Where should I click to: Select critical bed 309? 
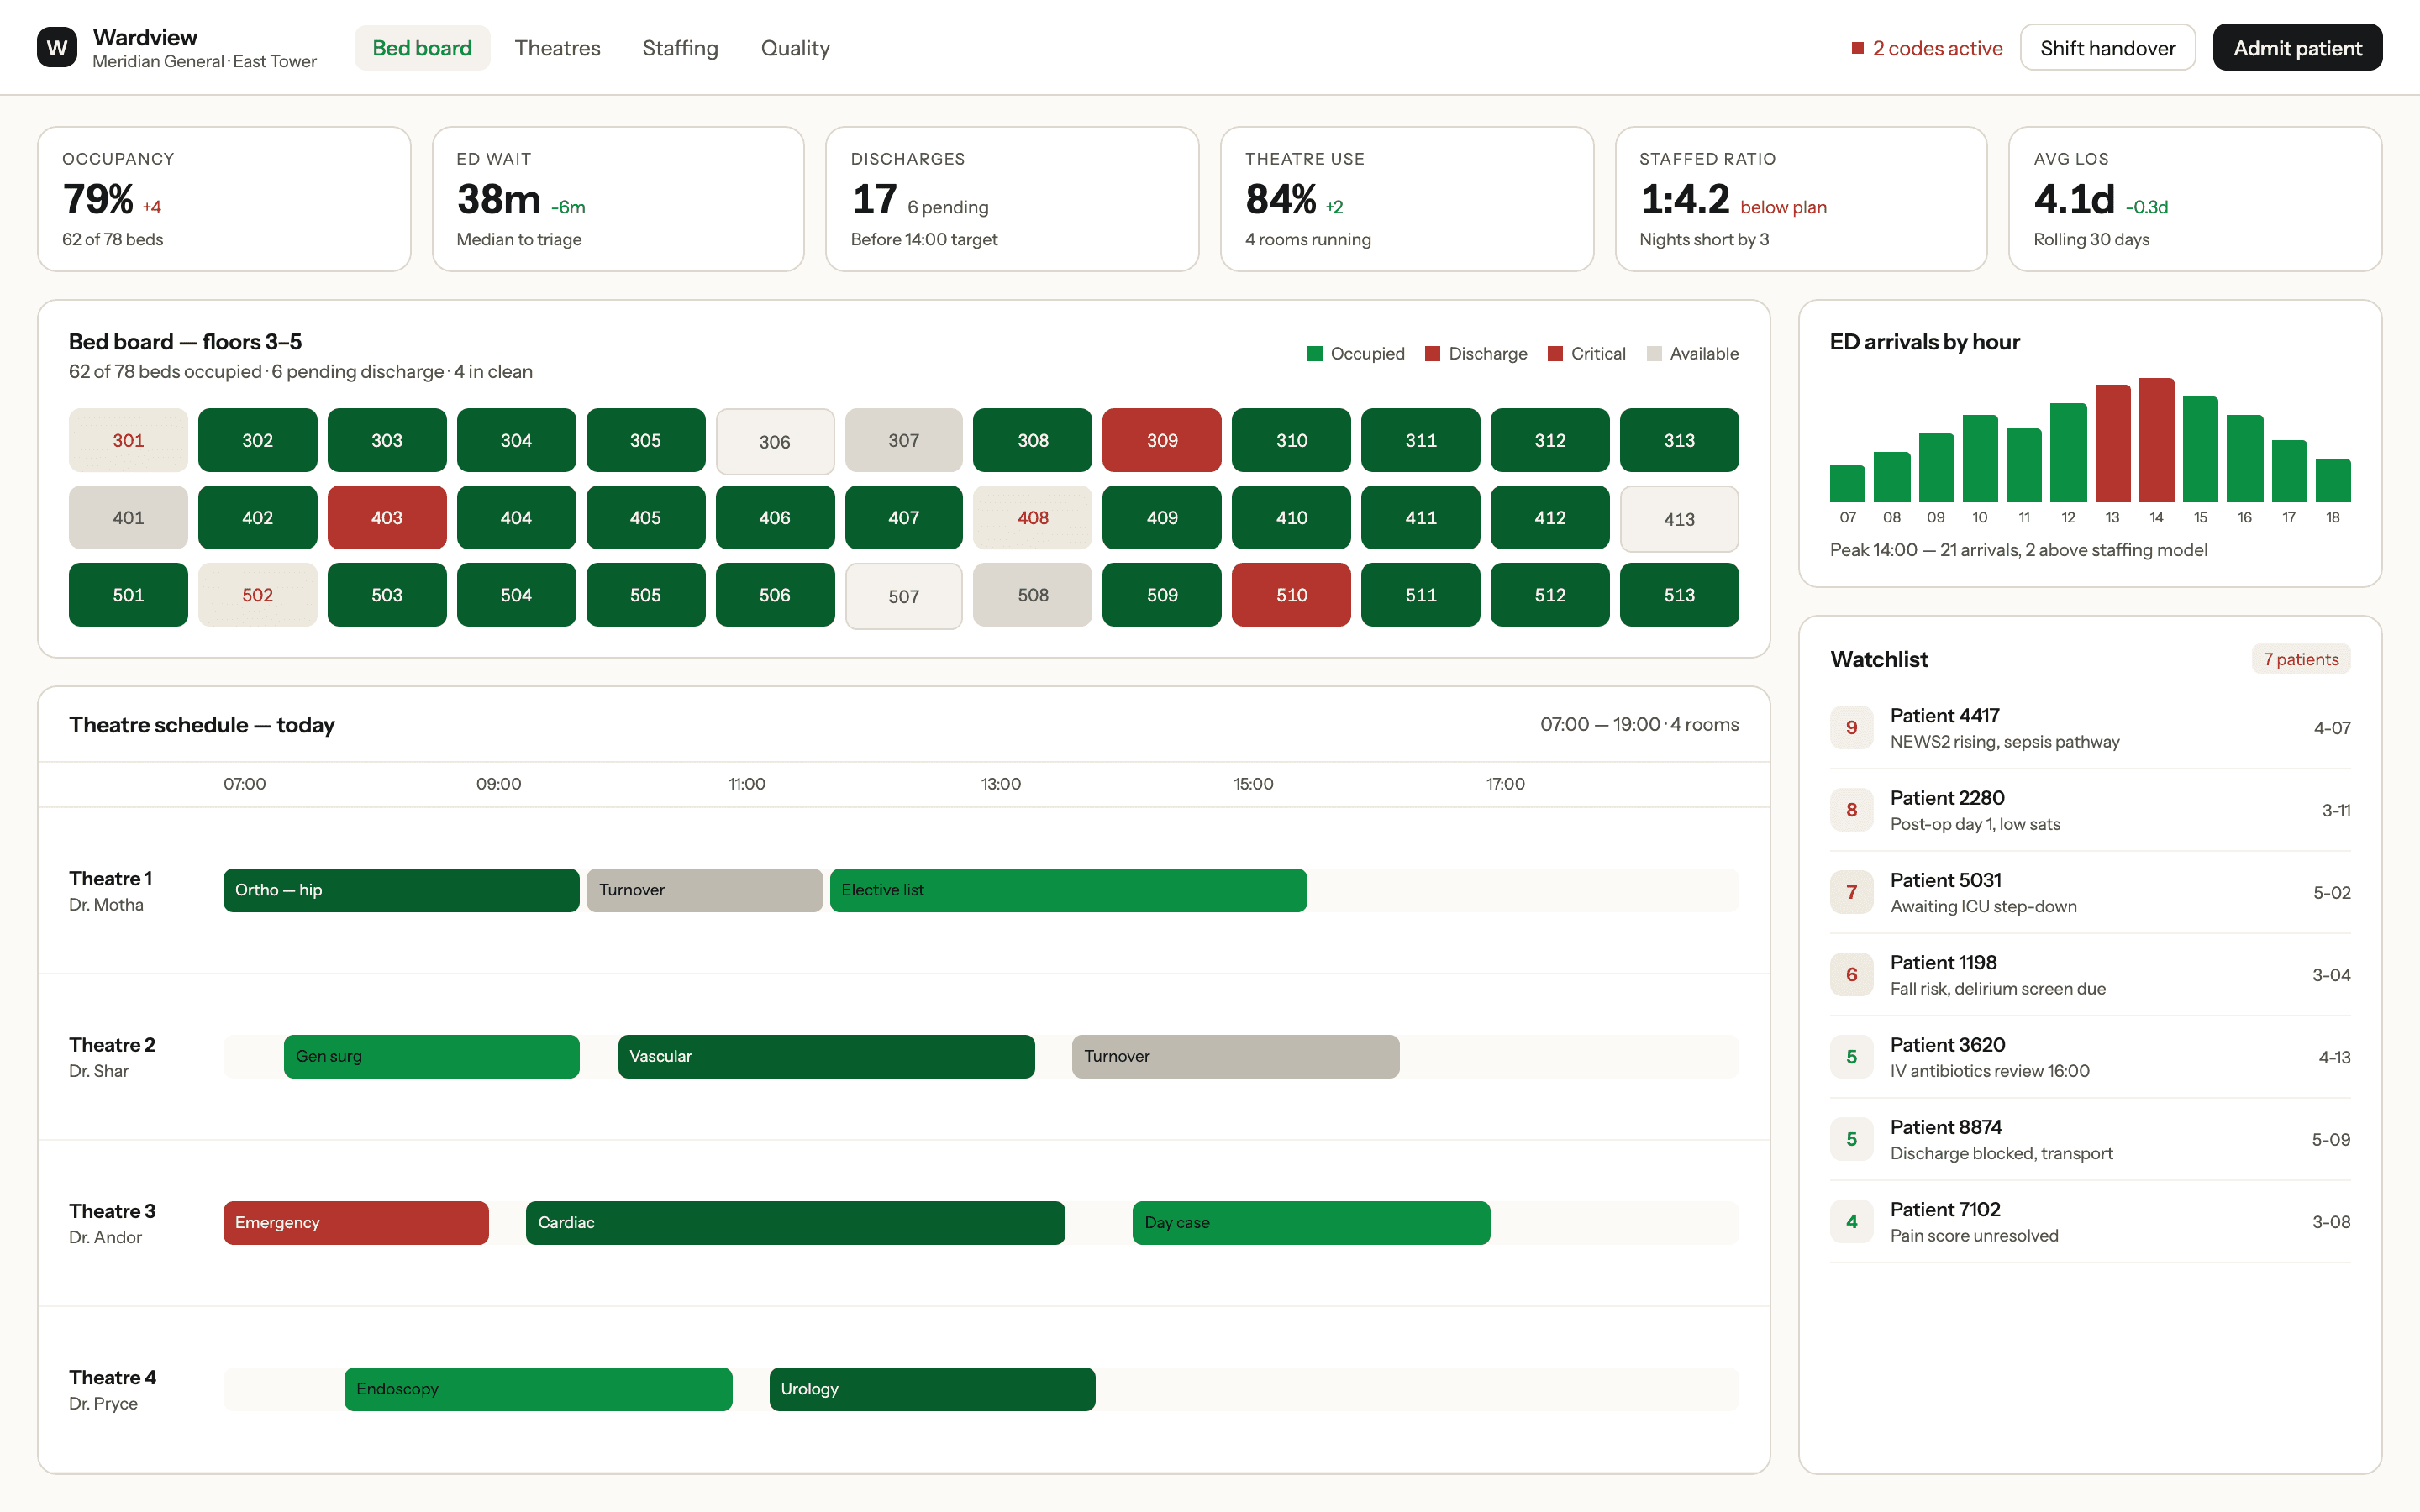click(x=1162, y=440)
